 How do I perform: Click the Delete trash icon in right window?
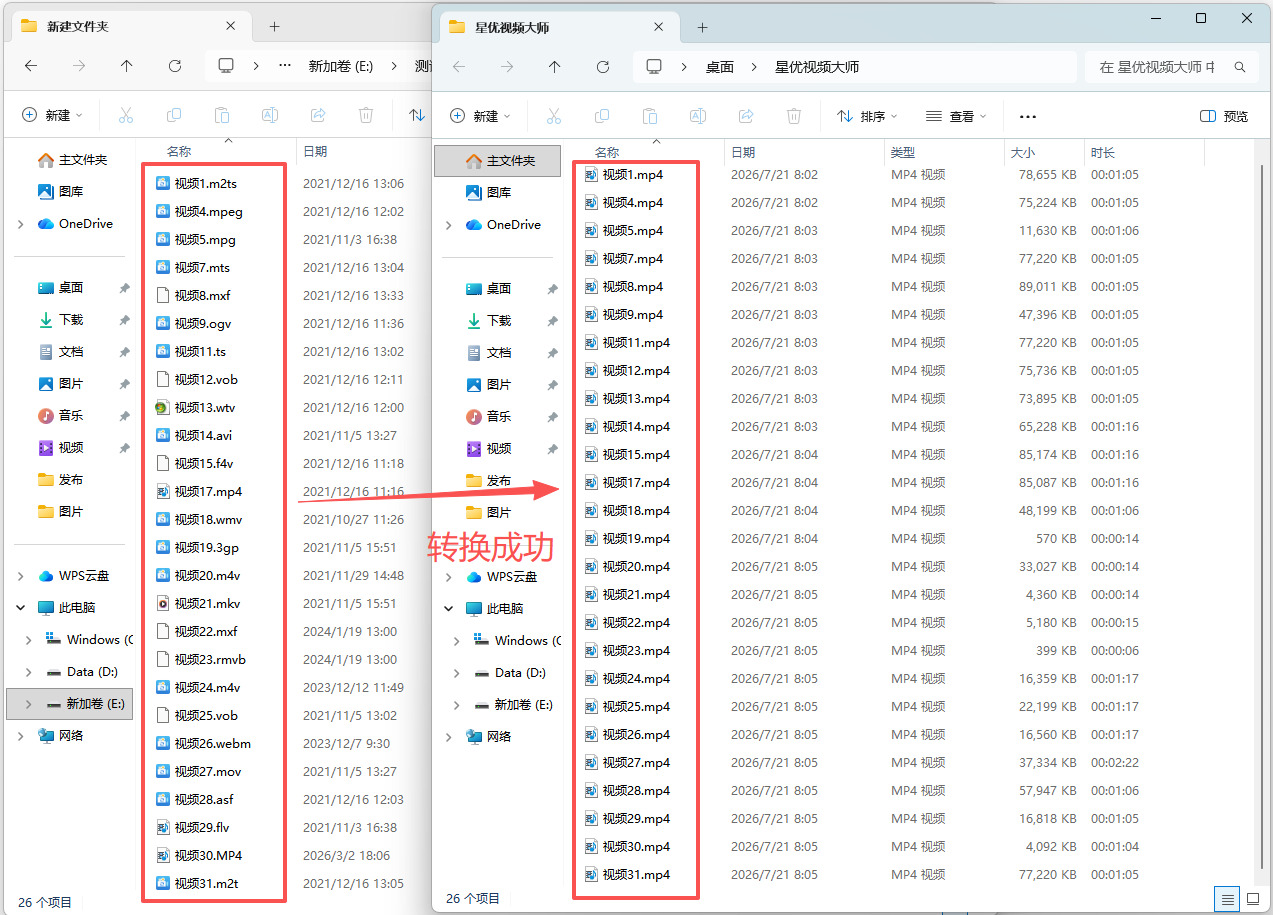[794, 116]
